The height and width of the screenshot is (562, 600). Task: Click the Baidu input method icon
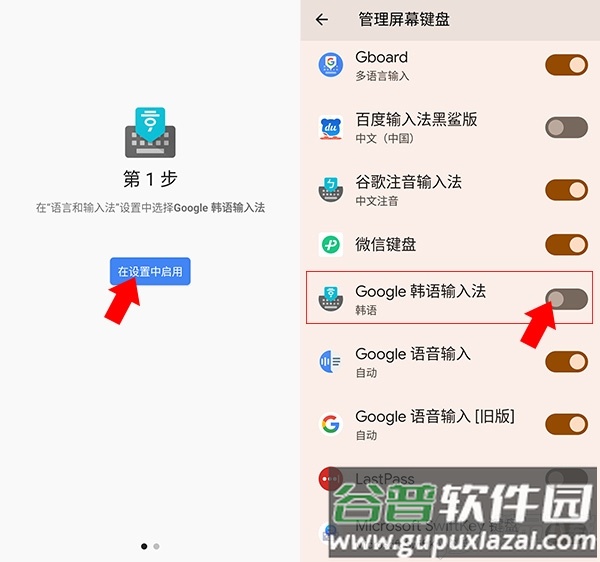331,128
